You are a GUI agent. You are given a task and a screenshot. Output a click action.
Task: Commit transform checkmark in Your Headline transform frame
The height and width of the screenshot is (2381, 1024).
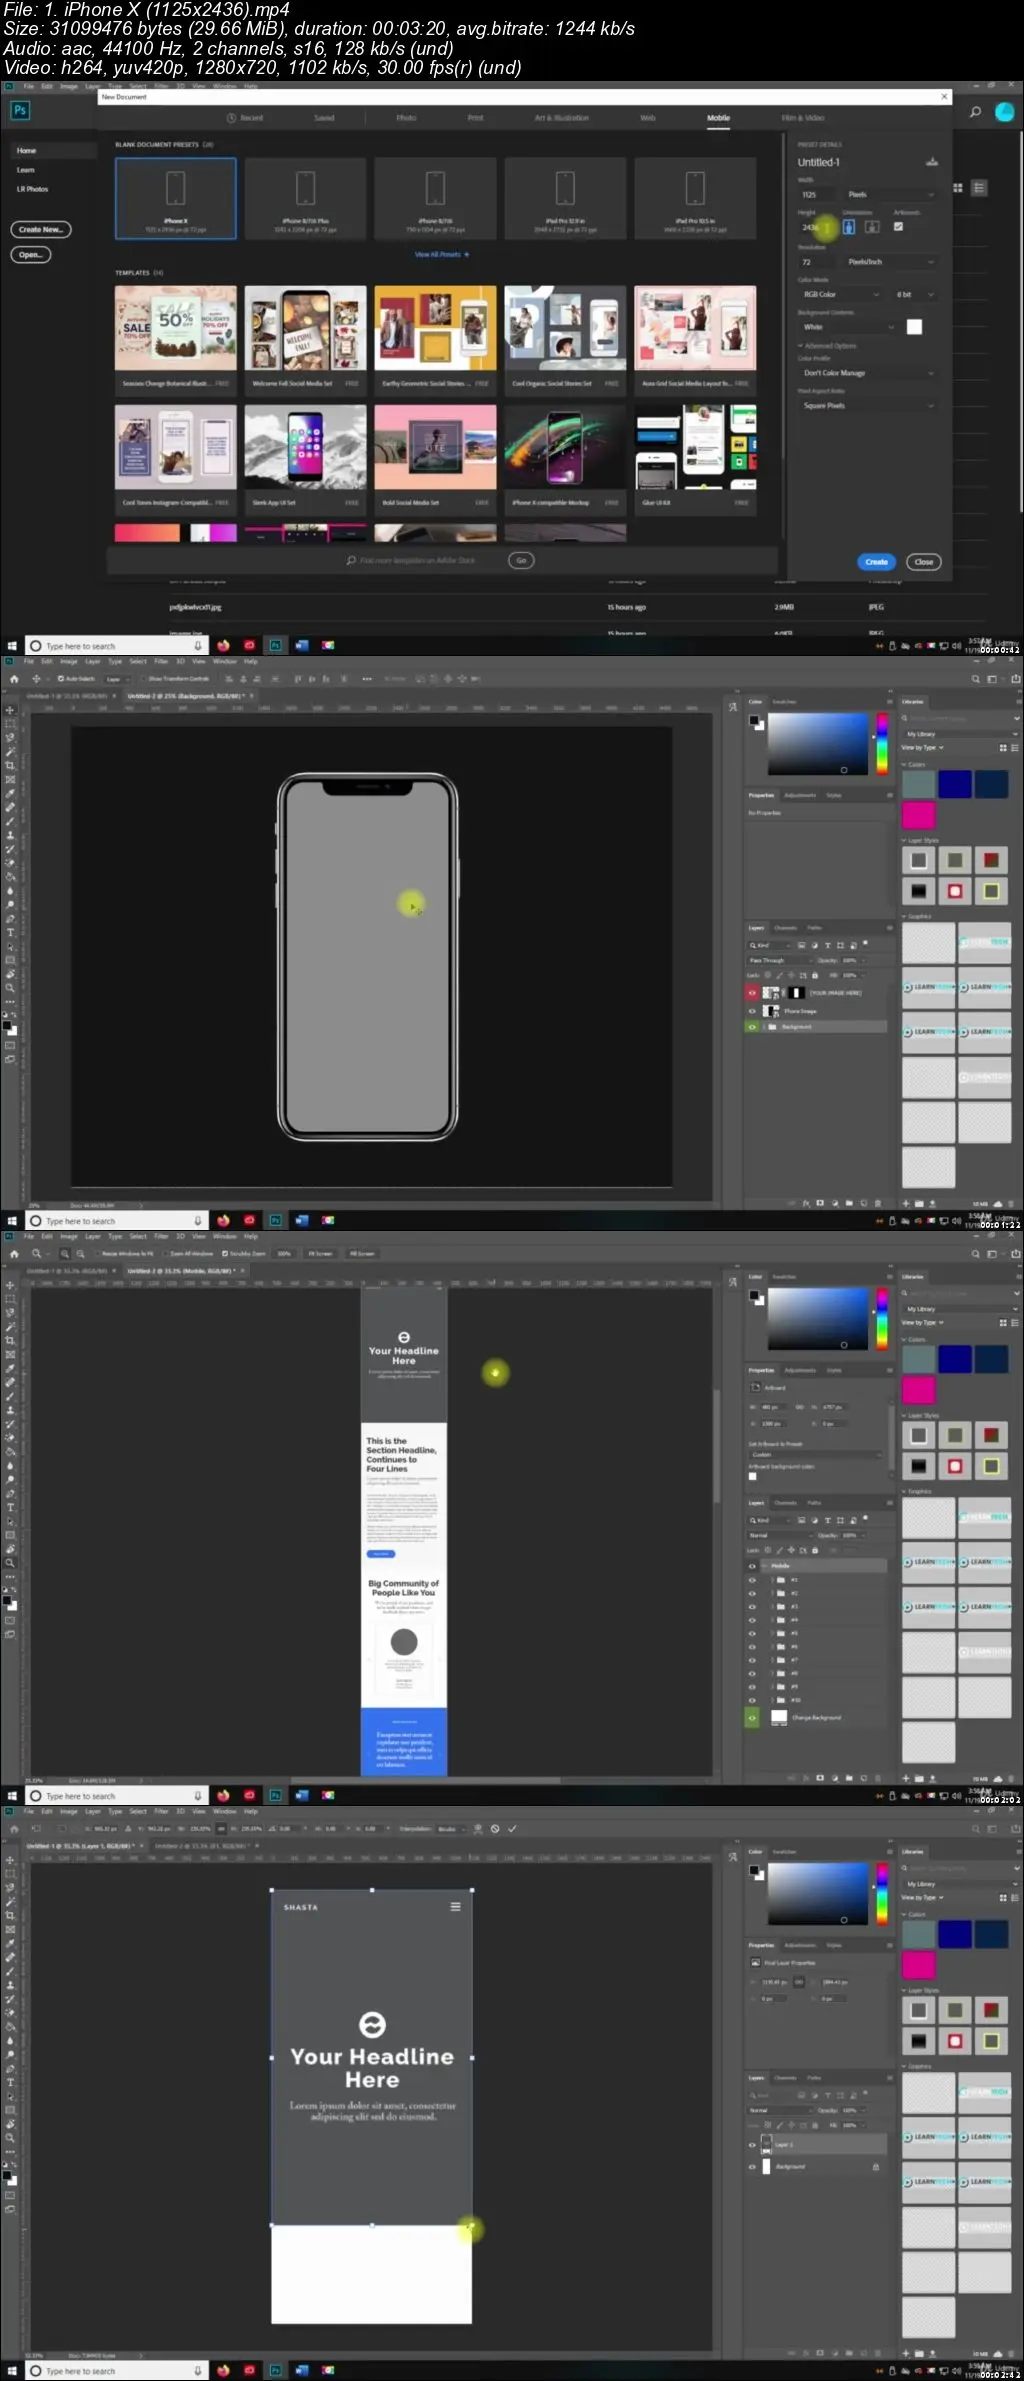click(512, 1829)
